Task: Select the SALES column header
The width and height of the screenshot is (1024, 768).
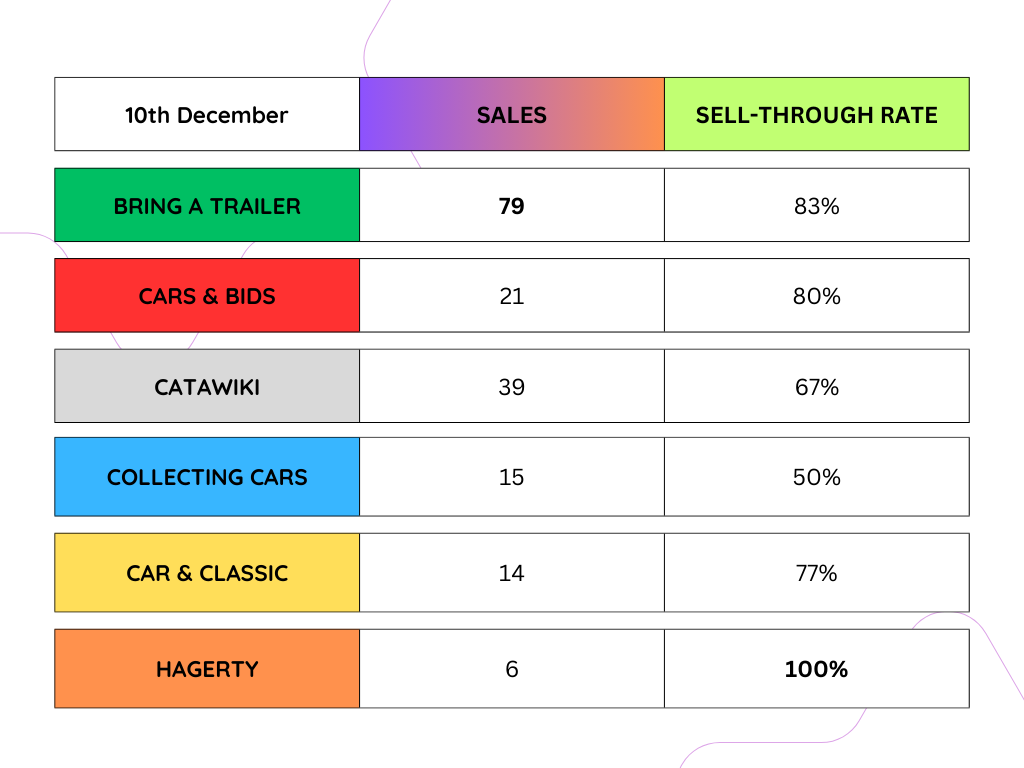Action: [511, 114]
